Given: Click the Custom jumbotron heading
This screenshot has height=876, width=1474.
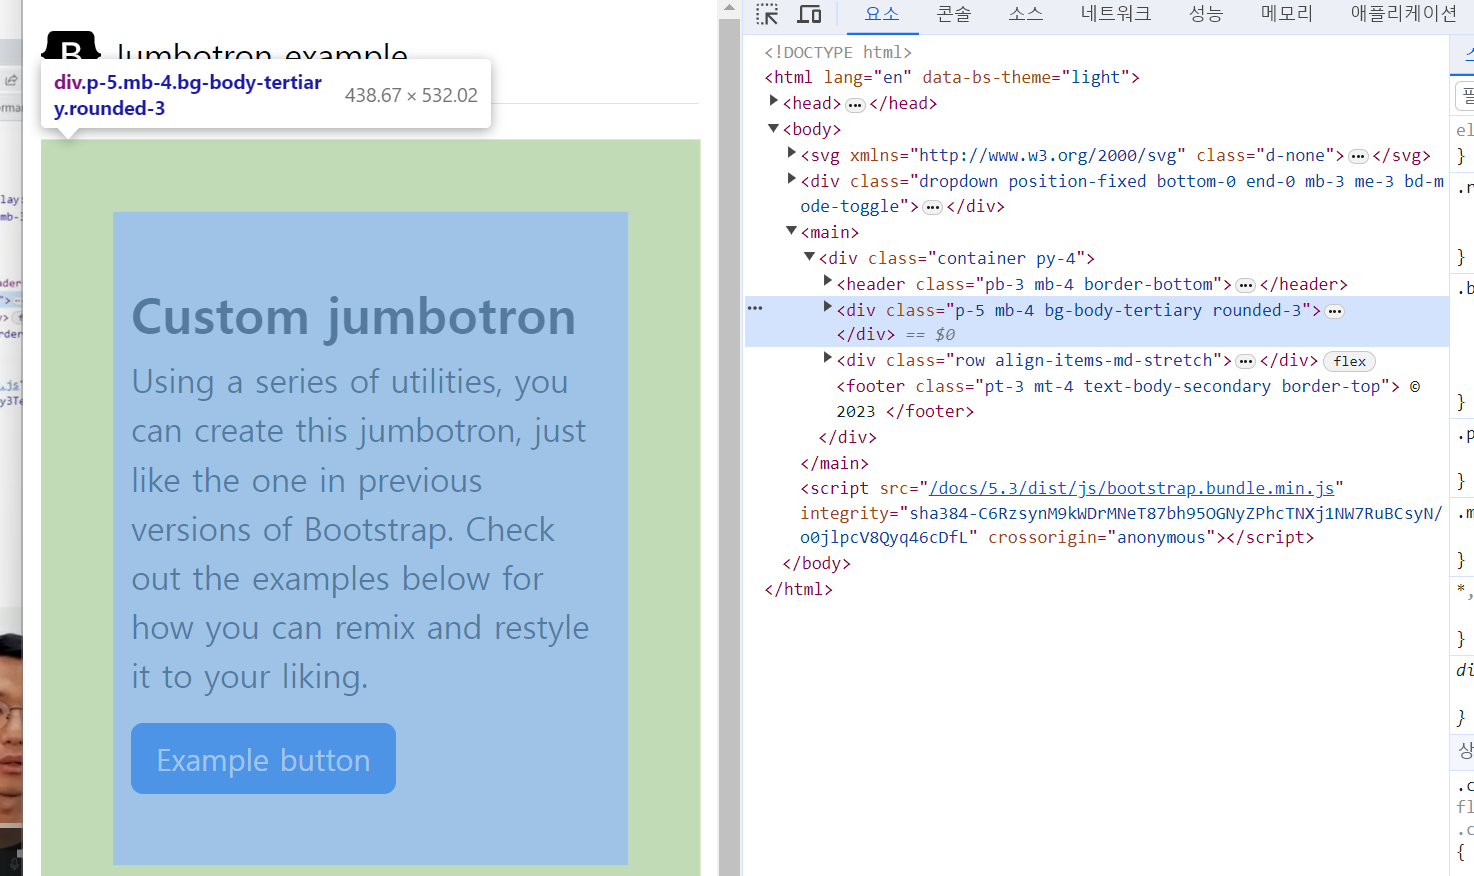Looking at the screenshot, I should 354,317.
